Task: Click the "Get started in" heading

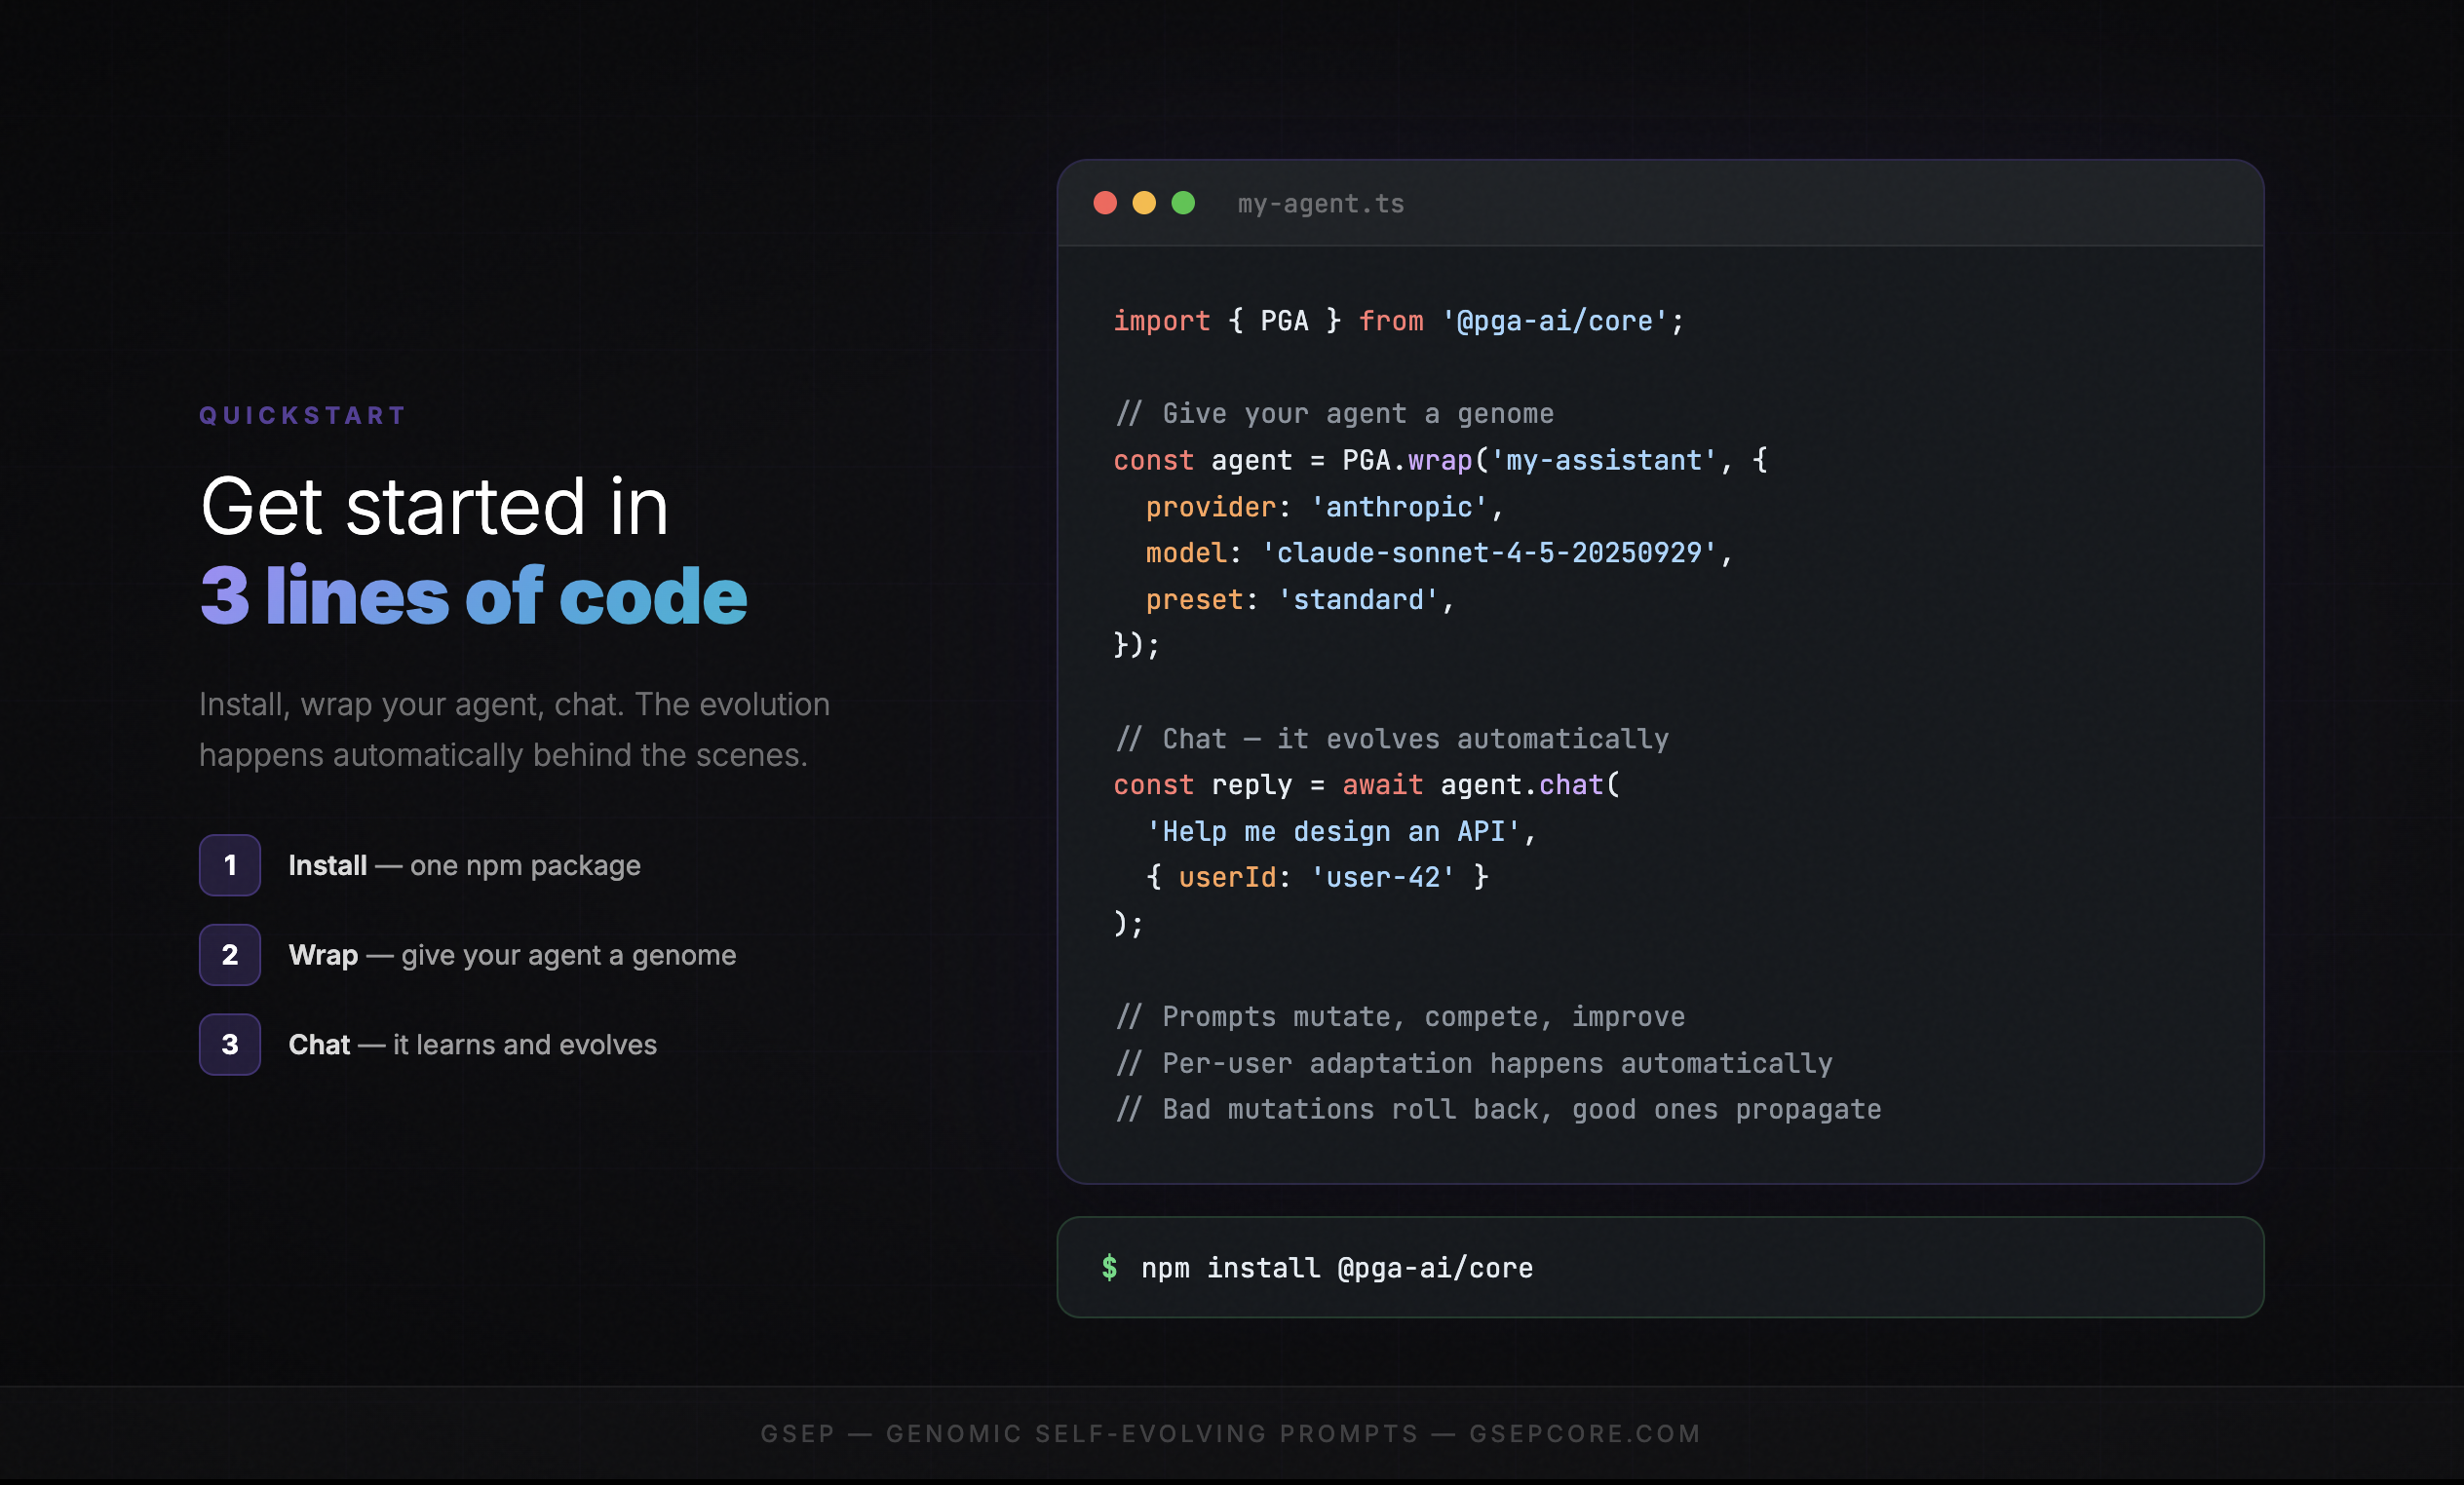Action: point(434,506)
